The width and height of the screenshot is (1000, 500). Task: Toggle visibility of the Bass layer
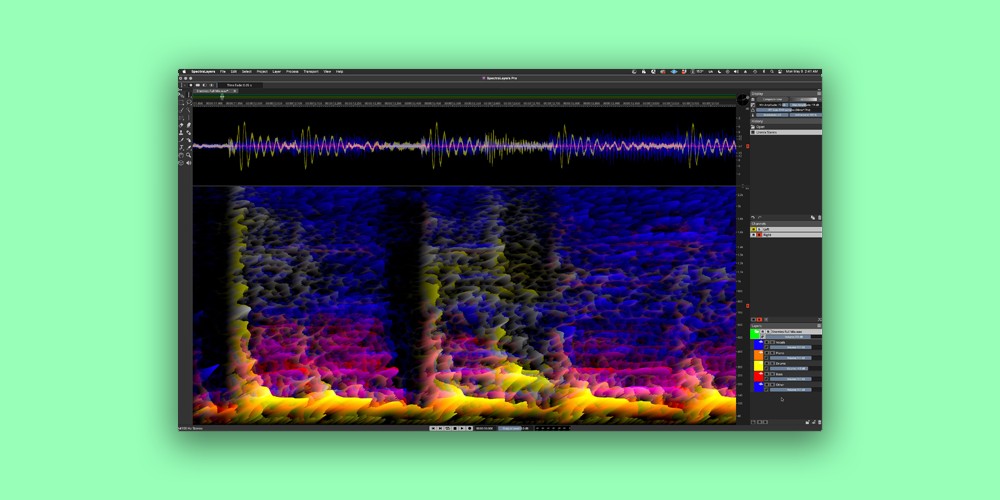767,374
